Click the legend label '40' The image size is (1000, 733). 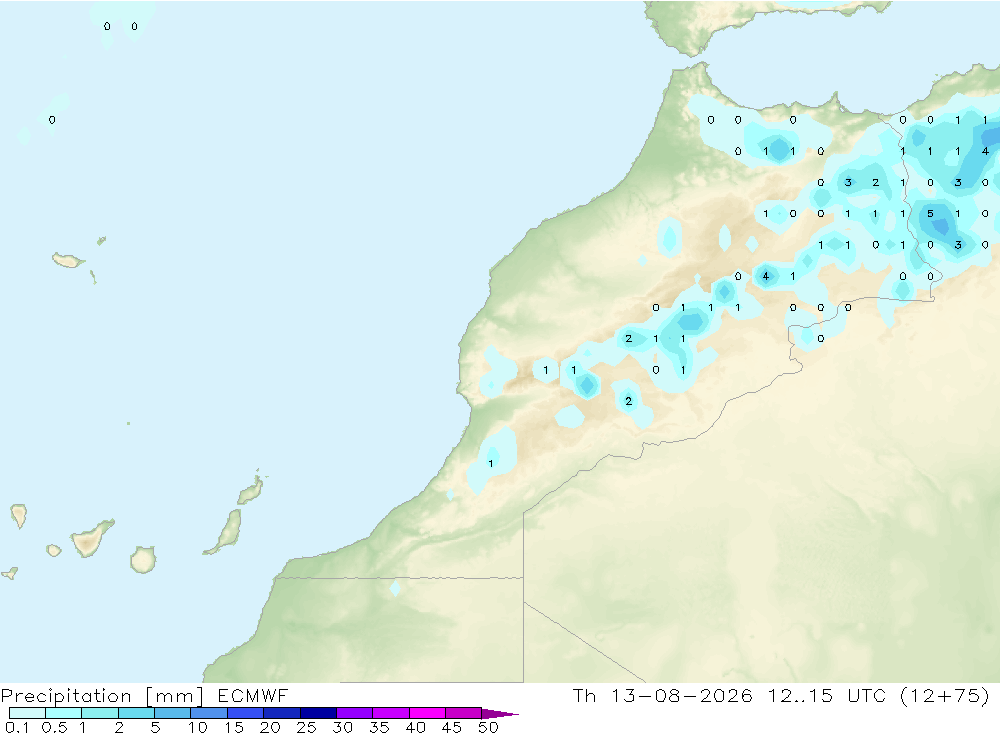pyautogui.click(x=415, y=727)
